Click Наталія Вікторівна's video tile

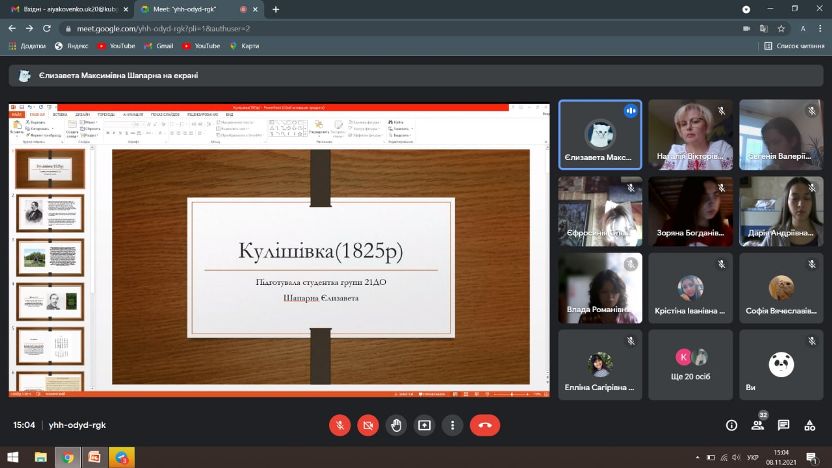691,135
